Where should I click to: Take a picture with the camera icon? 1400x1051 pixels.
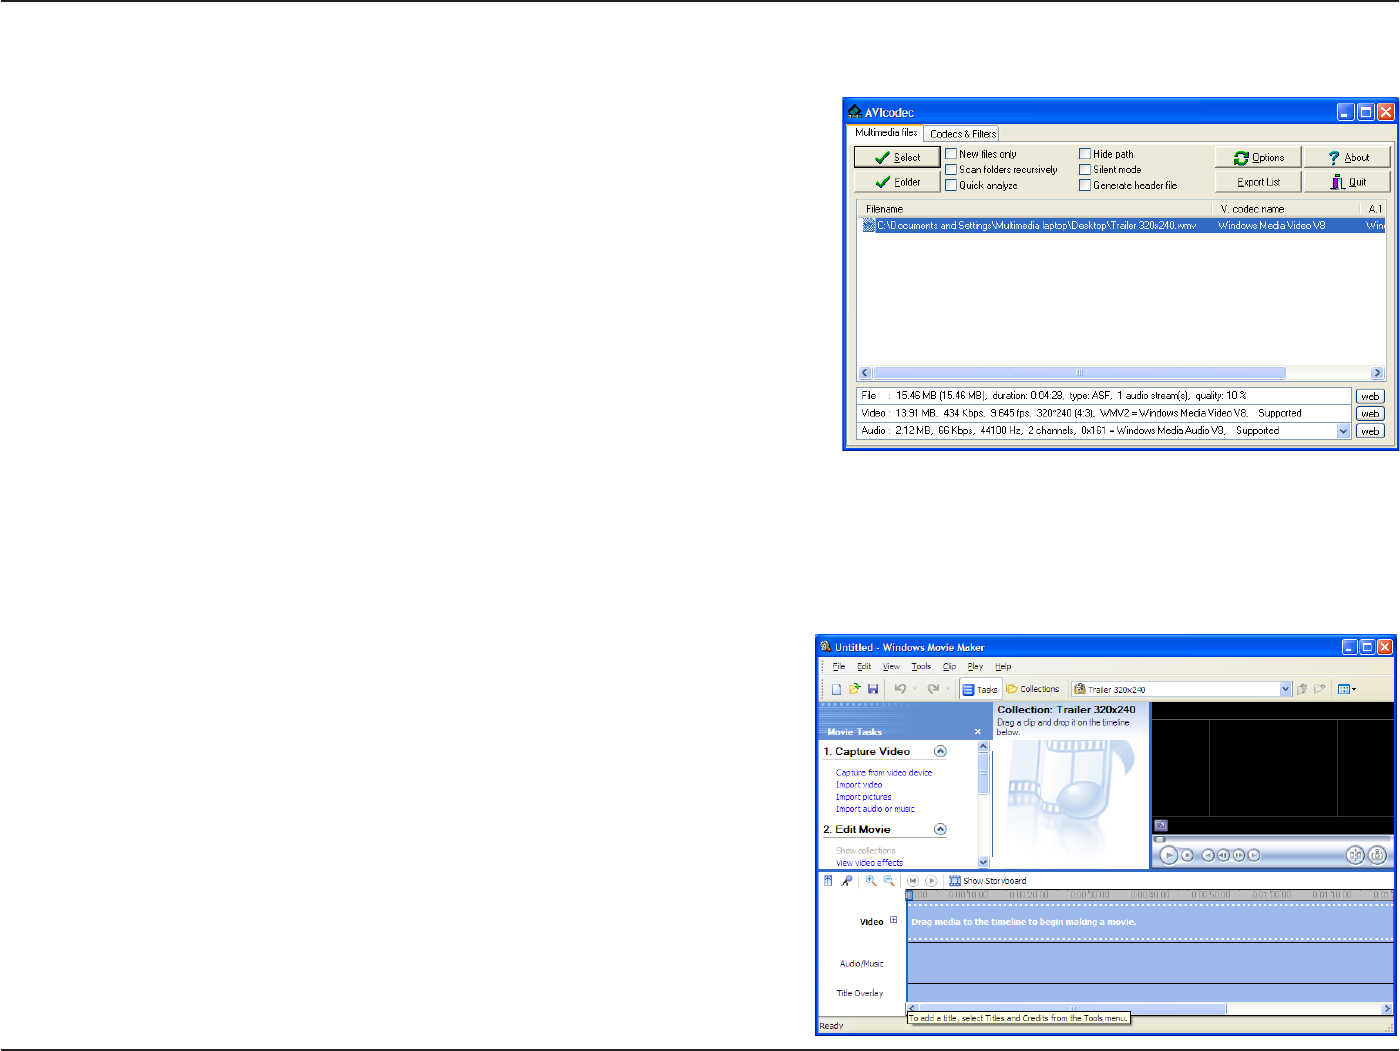[x=1377, y=855]
